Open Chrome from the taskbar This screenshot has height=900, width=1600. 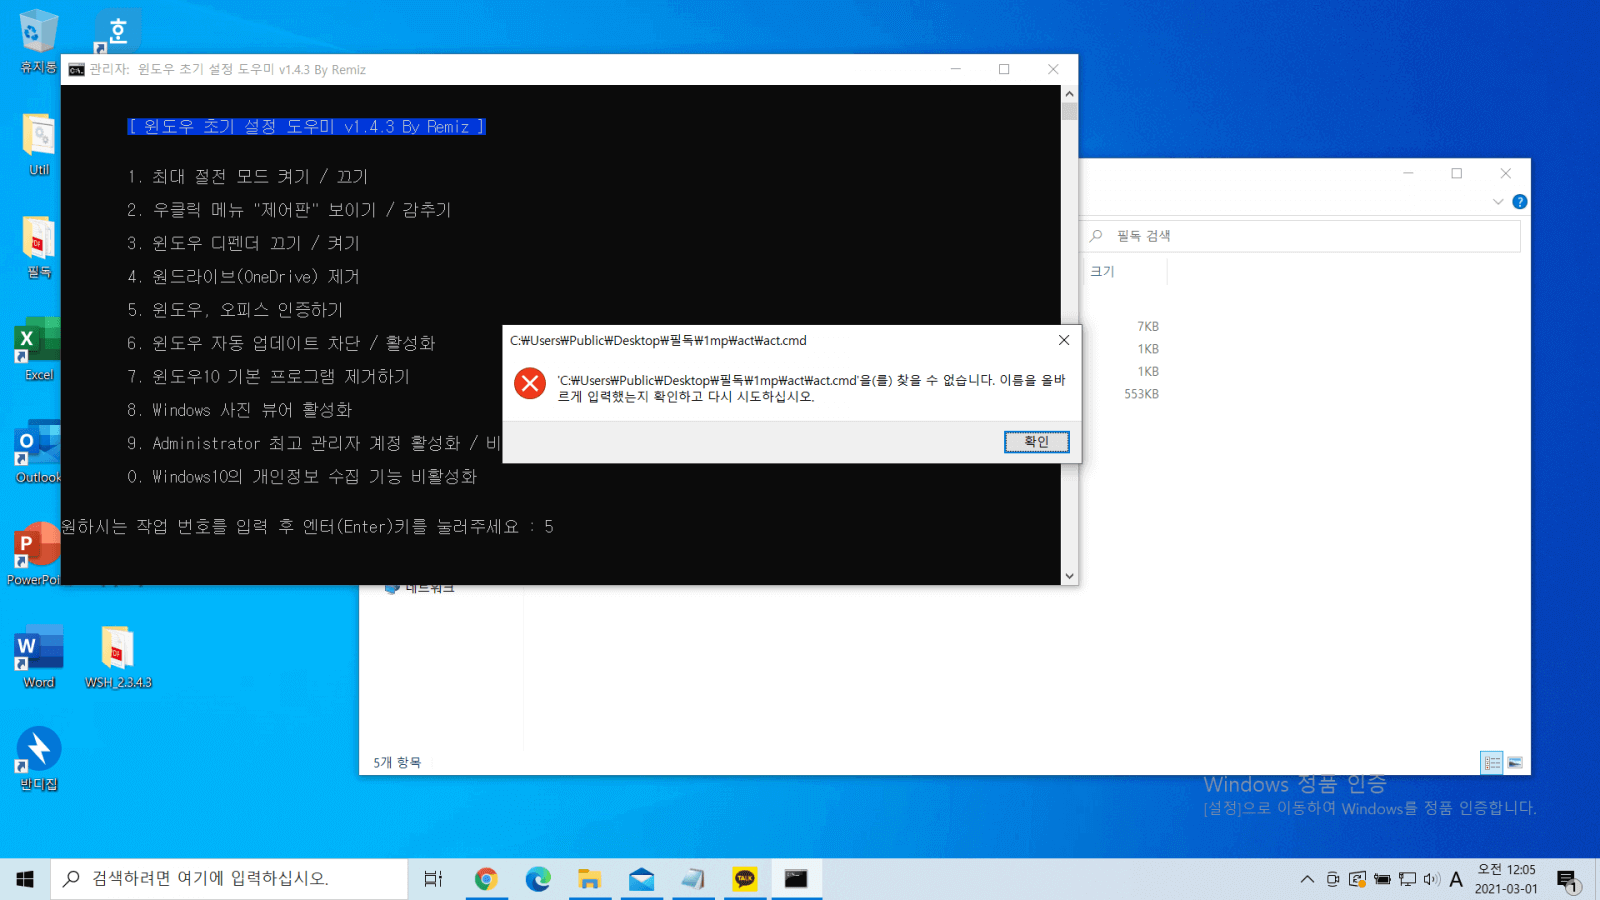pos(486,879)
